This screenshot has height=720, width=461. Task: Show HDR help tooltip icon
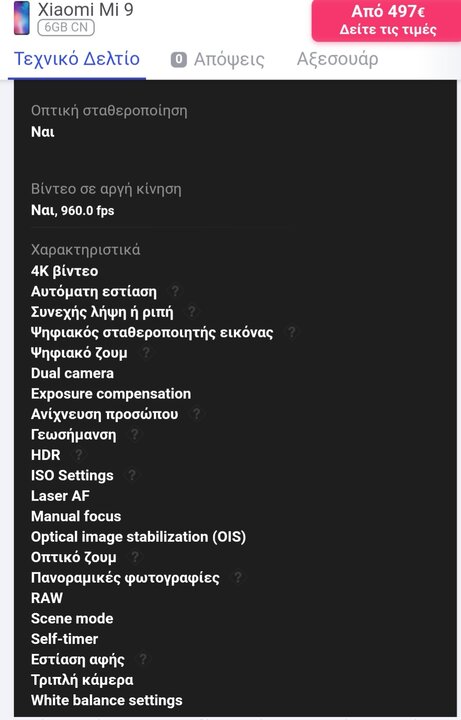[79, 455]
